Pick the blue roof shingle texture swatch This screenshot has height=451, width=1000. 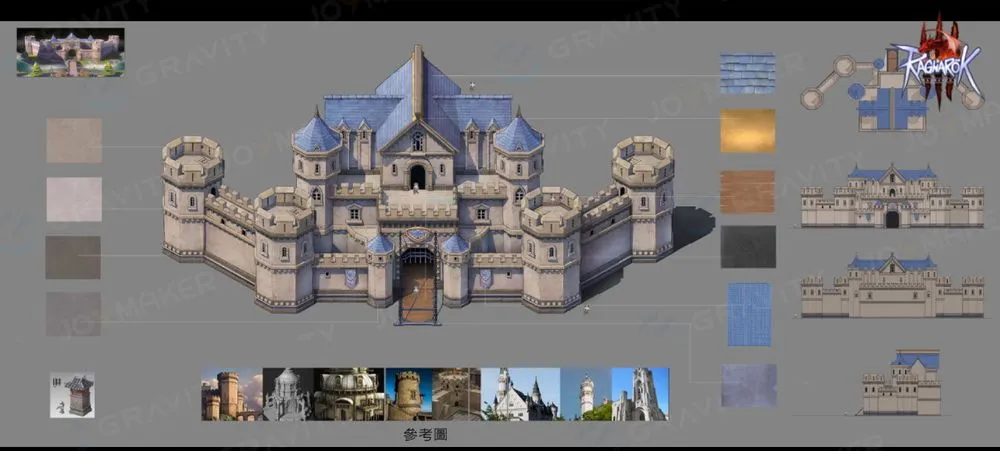pos(747,73)
